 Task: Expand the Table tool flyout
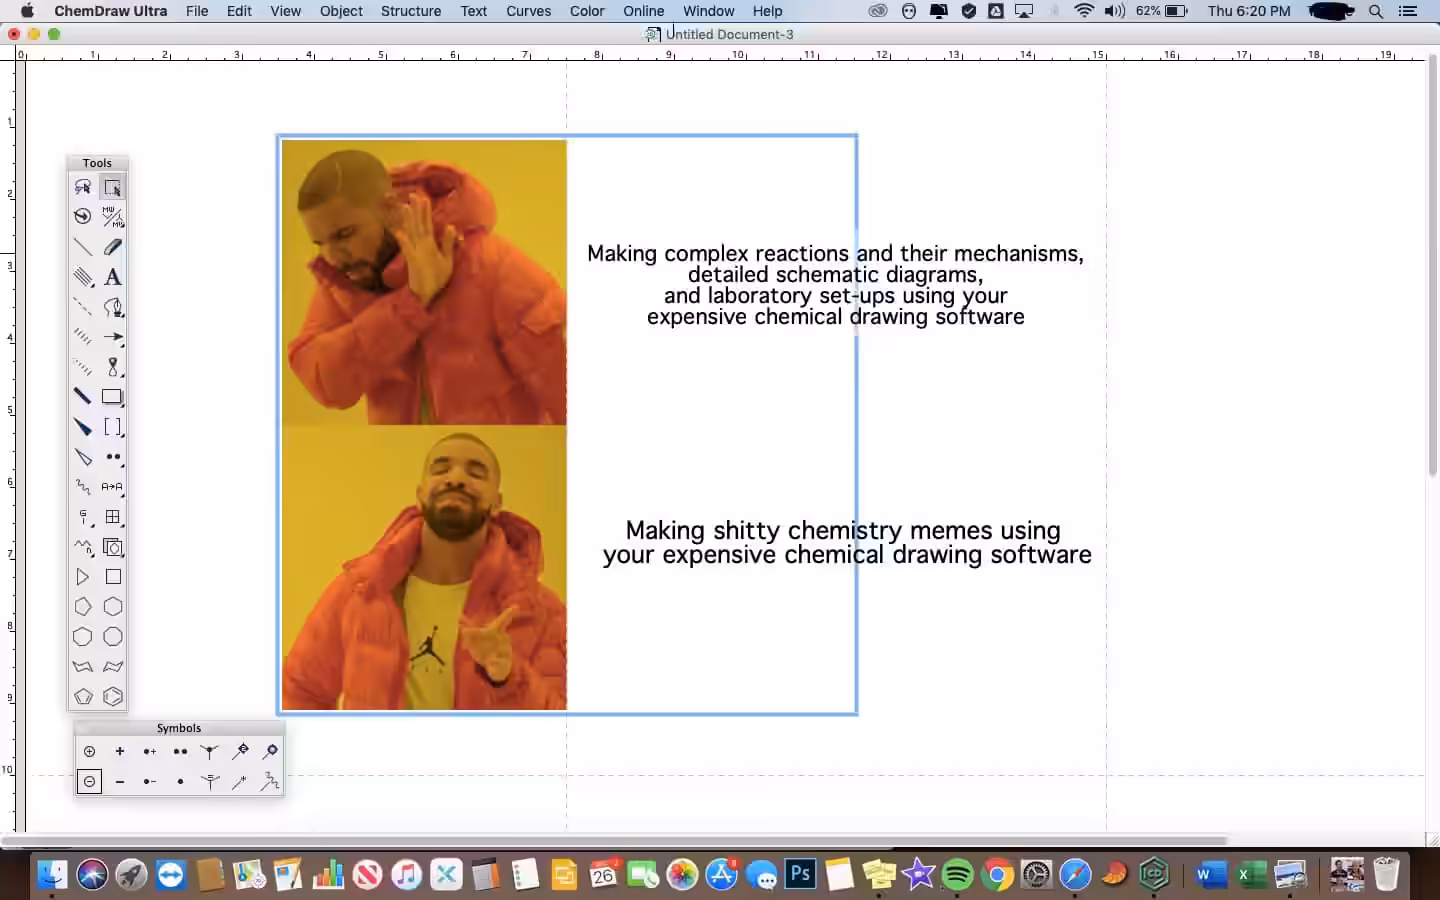tap(113, 517)
